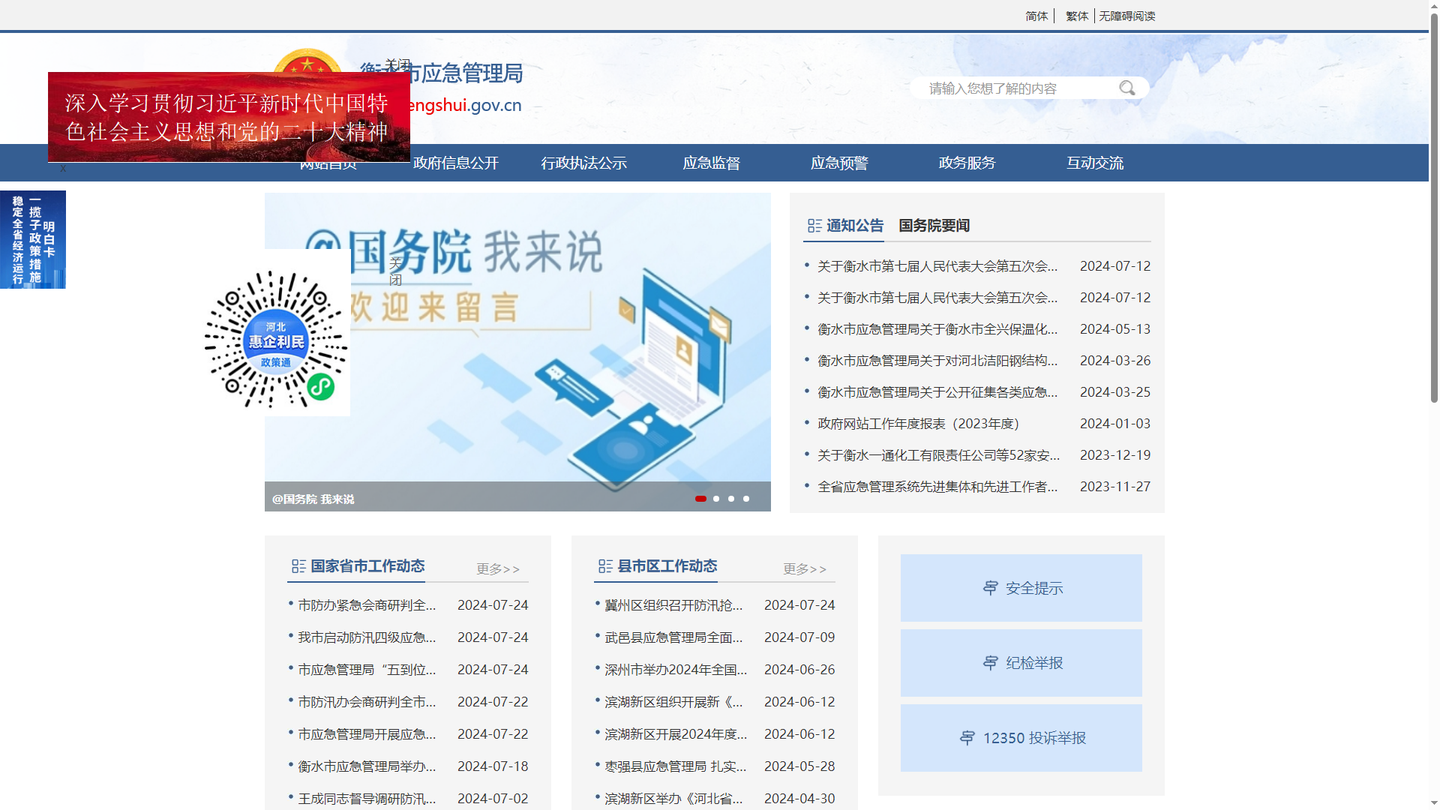Select the fourth carousel dot
Image resolution: width=1440 pixels, height=810 pixels.
point(746,498)
